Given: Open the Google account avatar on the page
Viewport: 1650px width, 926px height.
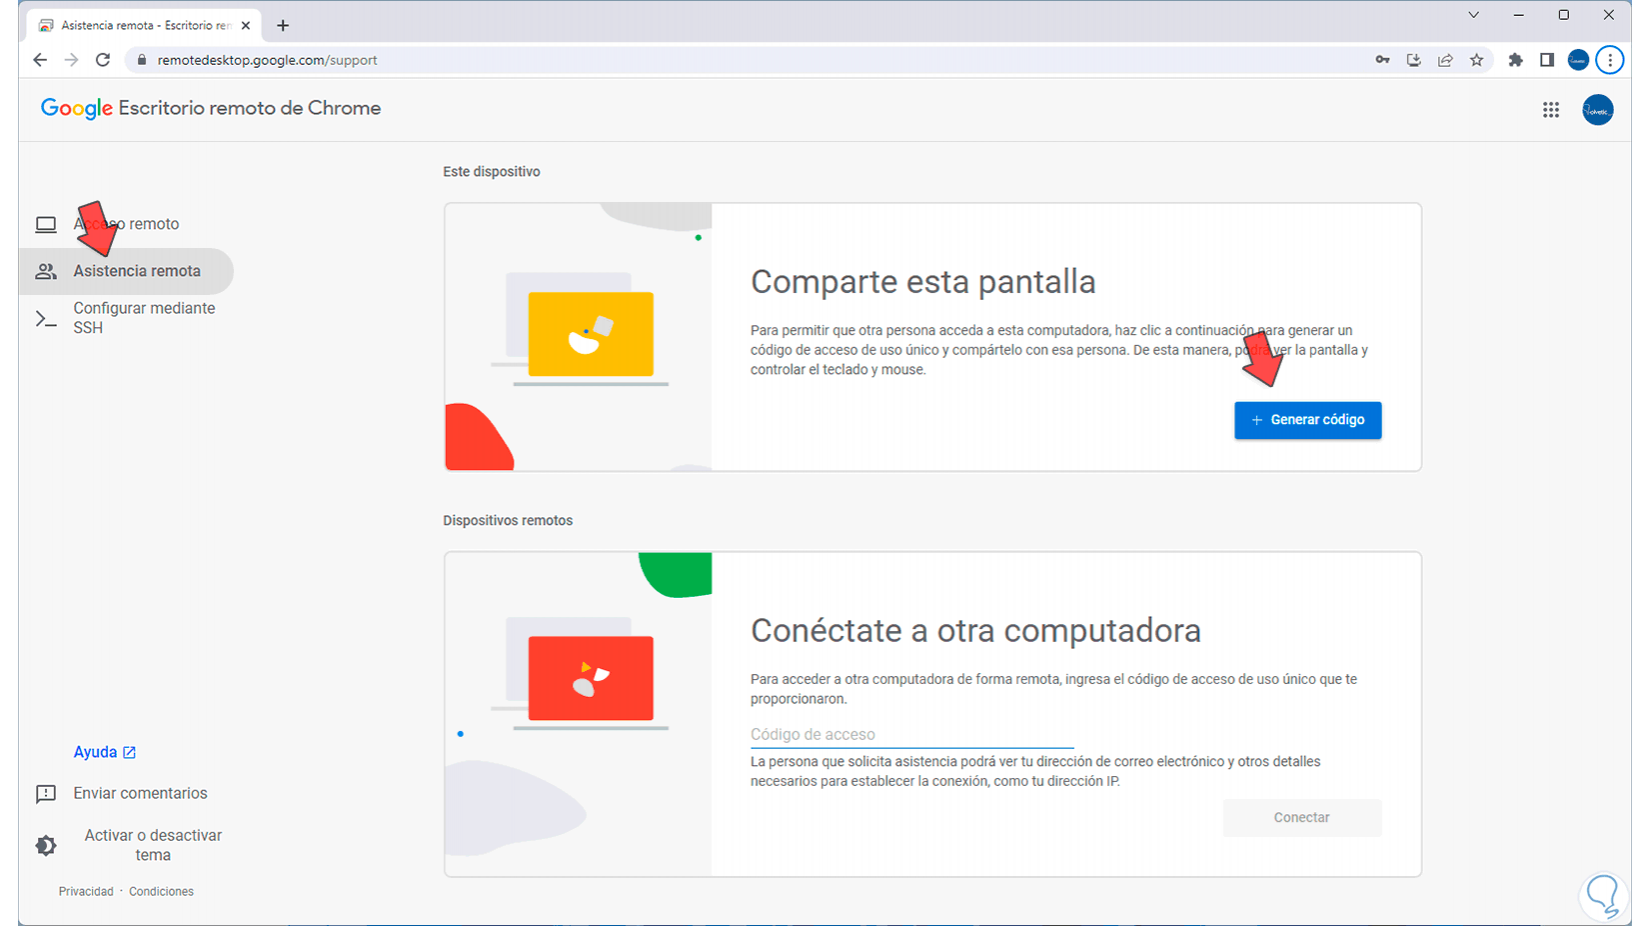Looking at the screenshot, I should tap(1598, 110).
